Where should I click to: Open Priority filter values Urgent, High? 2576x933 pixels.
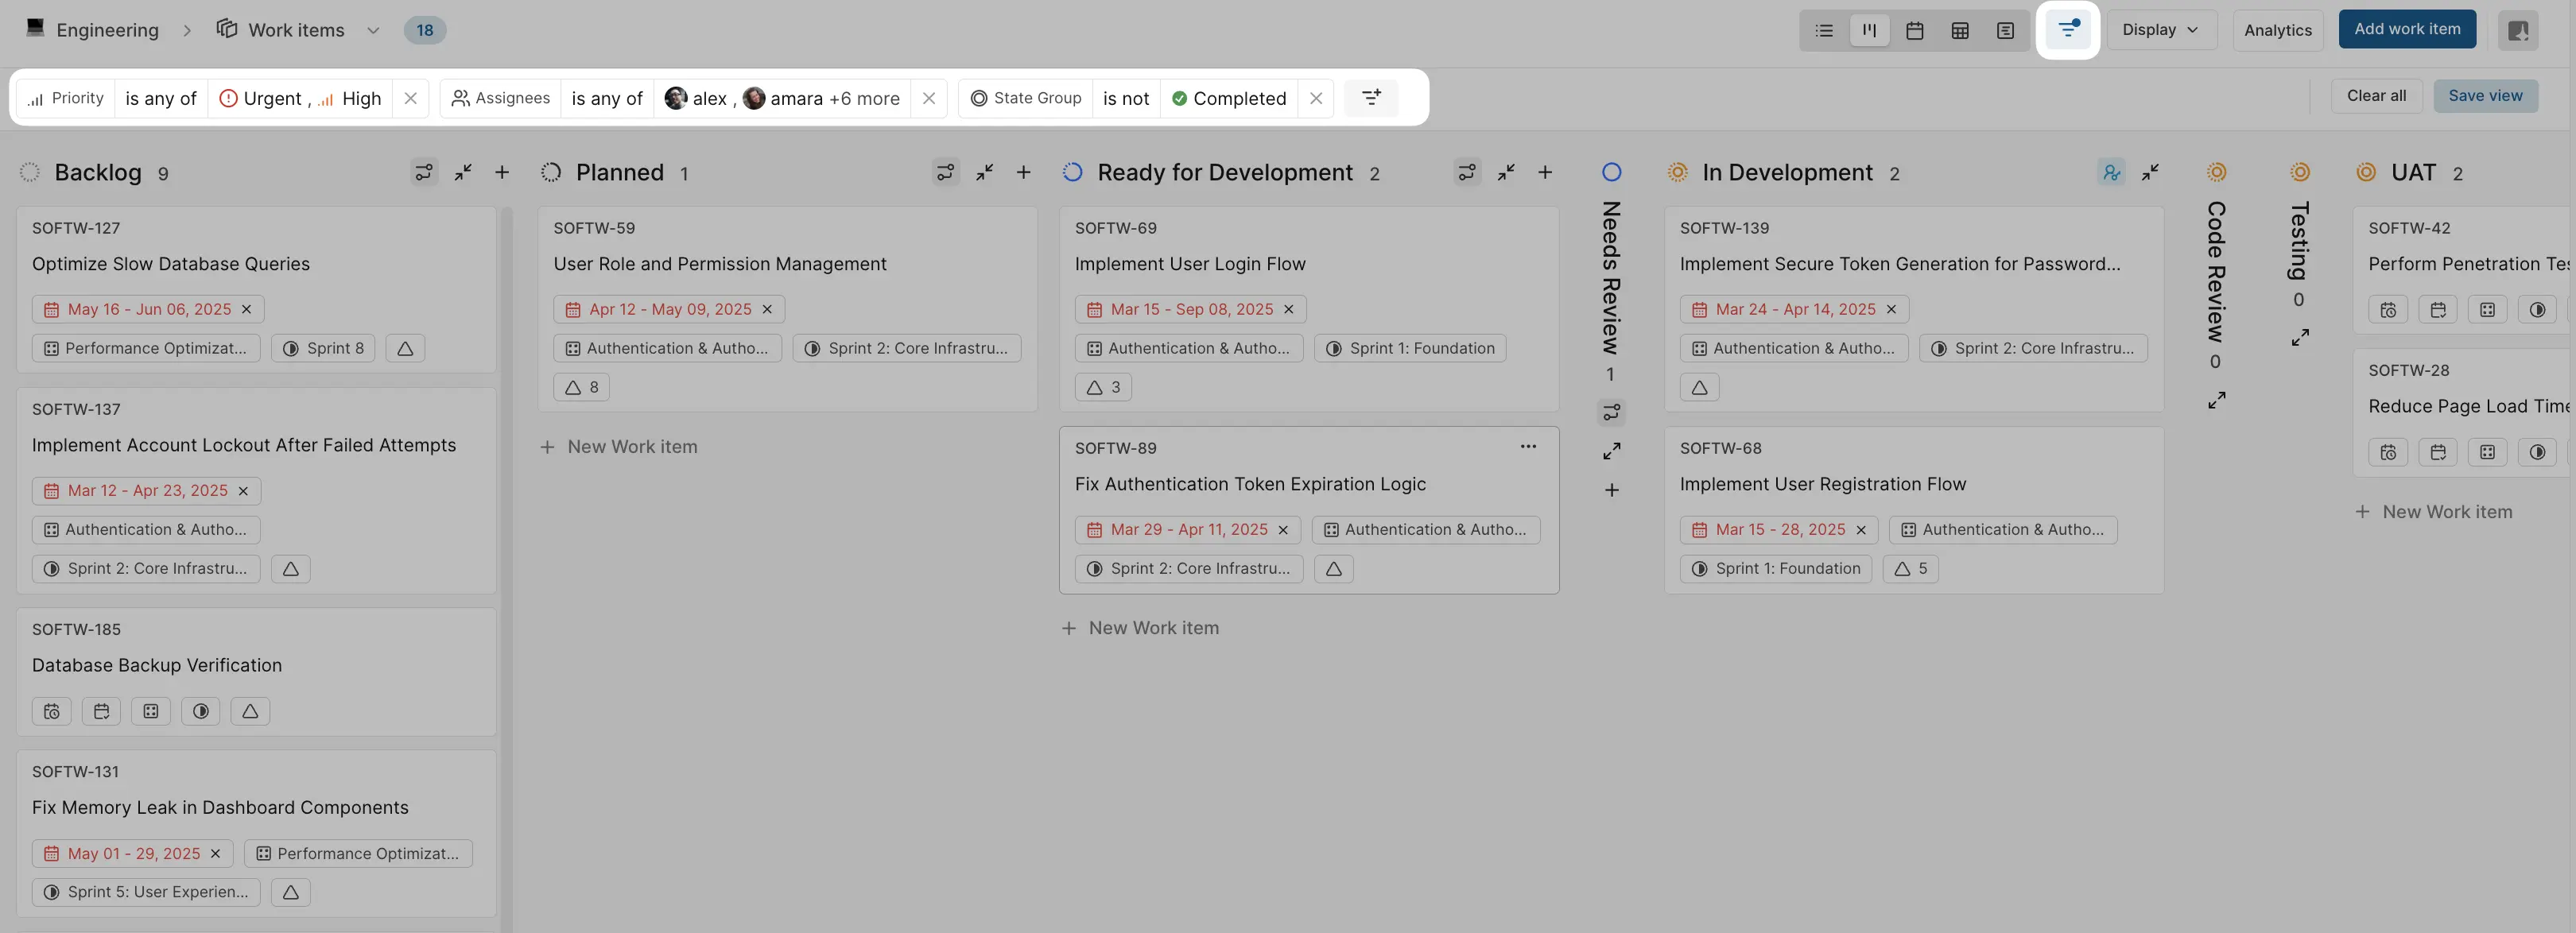point(299,98)
